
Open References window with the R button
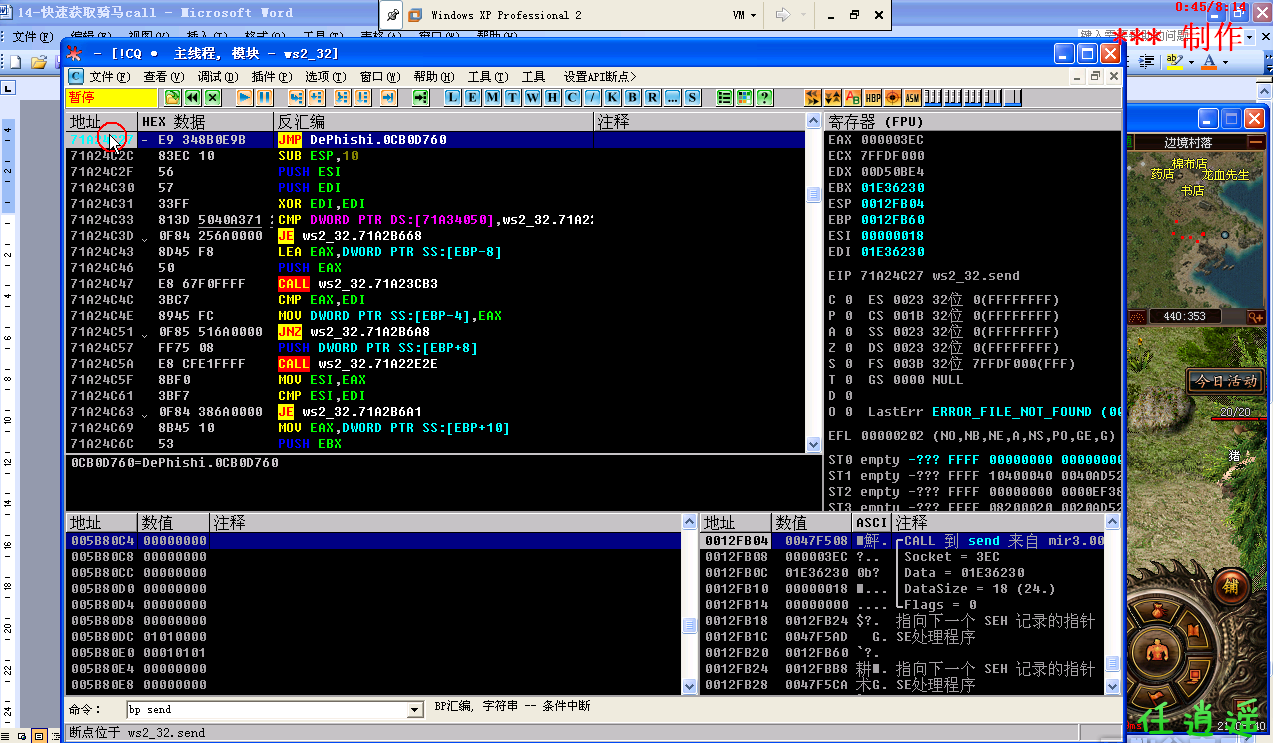coord(653,97)
